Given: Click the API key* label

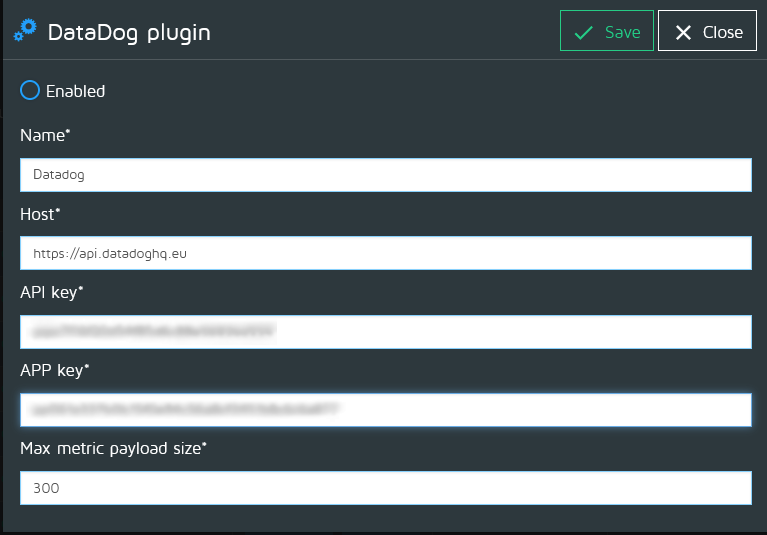Looking at the screenshot, I should [52, 292].
